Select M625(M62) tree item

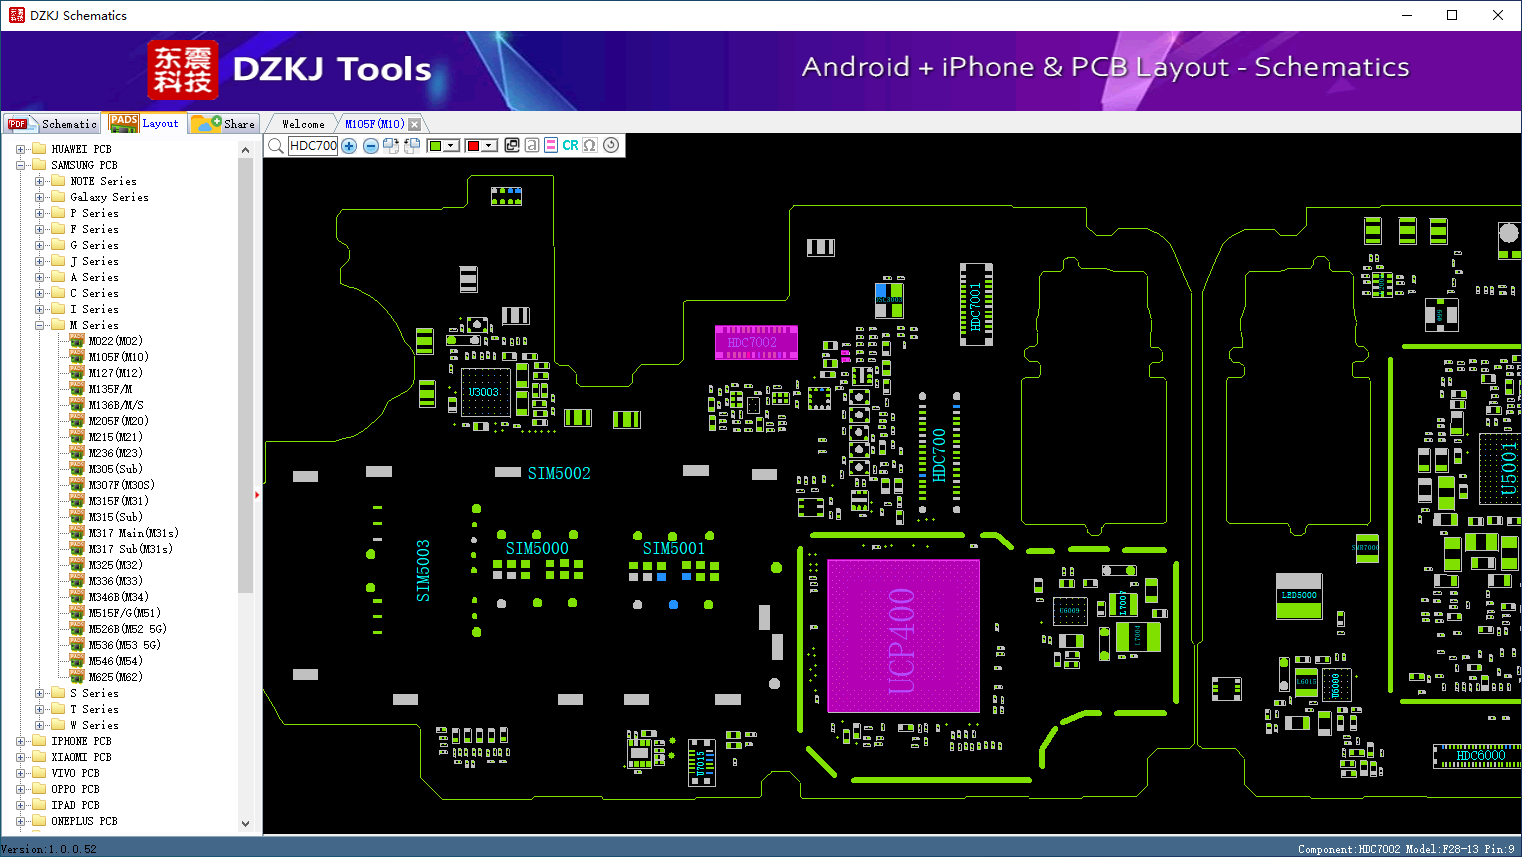(115, 677)
